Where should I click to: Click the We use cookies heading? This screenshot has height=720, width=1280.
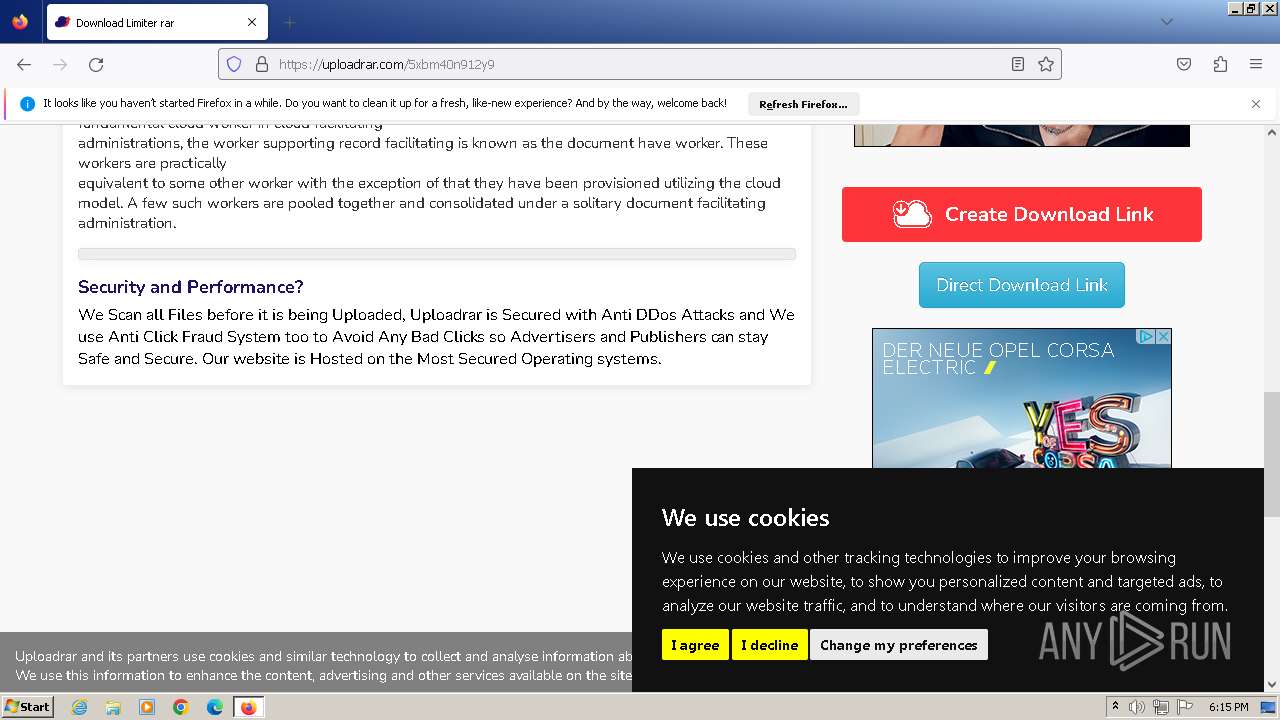pyautogui.click(x=746, y=518)
